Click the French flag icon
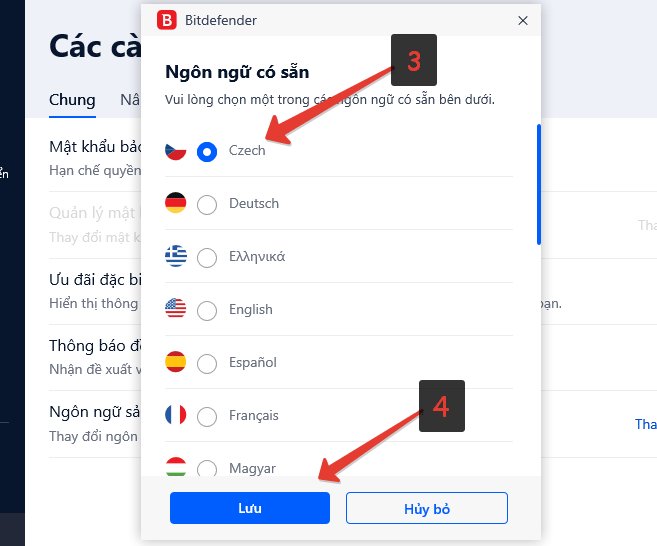 (x=176, y=415)
